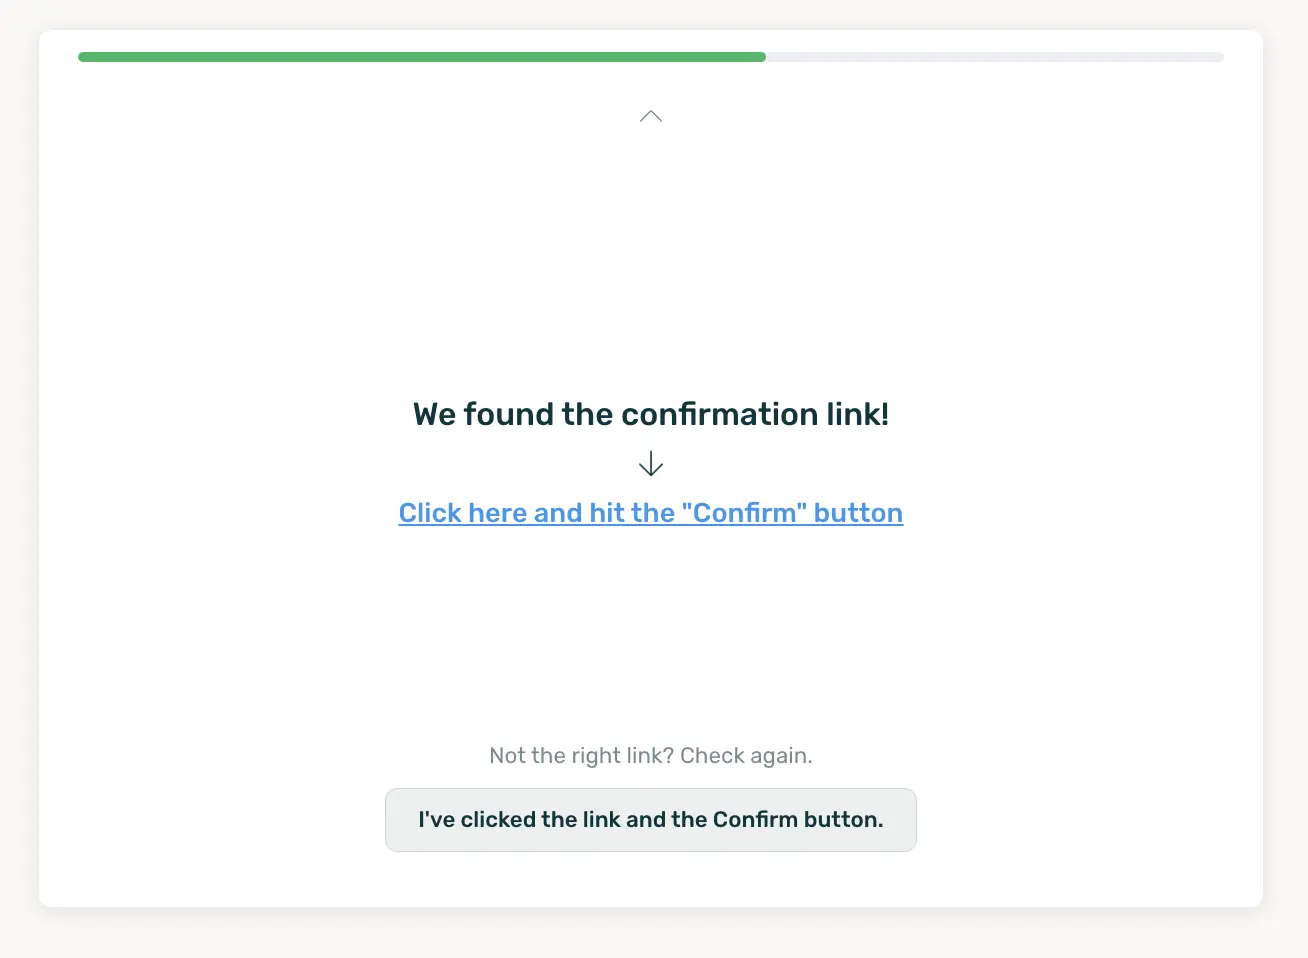Click where the green progress fill ends
1308x958 pixels.
[x=764, y=57]
